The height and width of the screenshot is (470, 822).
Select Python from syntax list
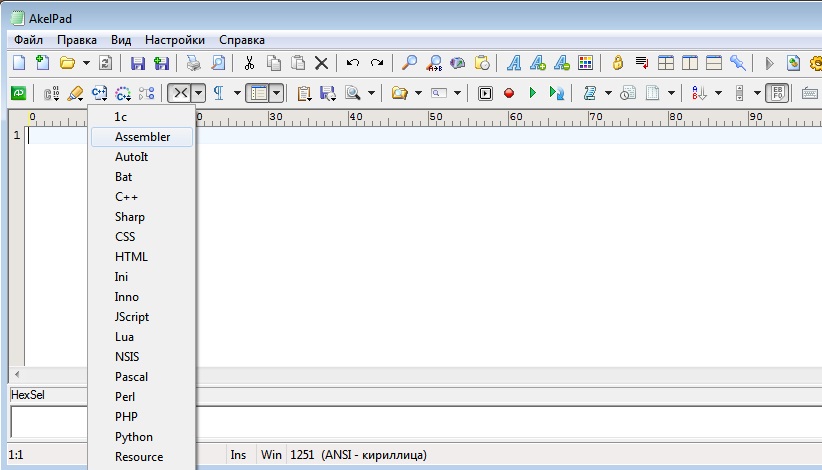point(134,437)
